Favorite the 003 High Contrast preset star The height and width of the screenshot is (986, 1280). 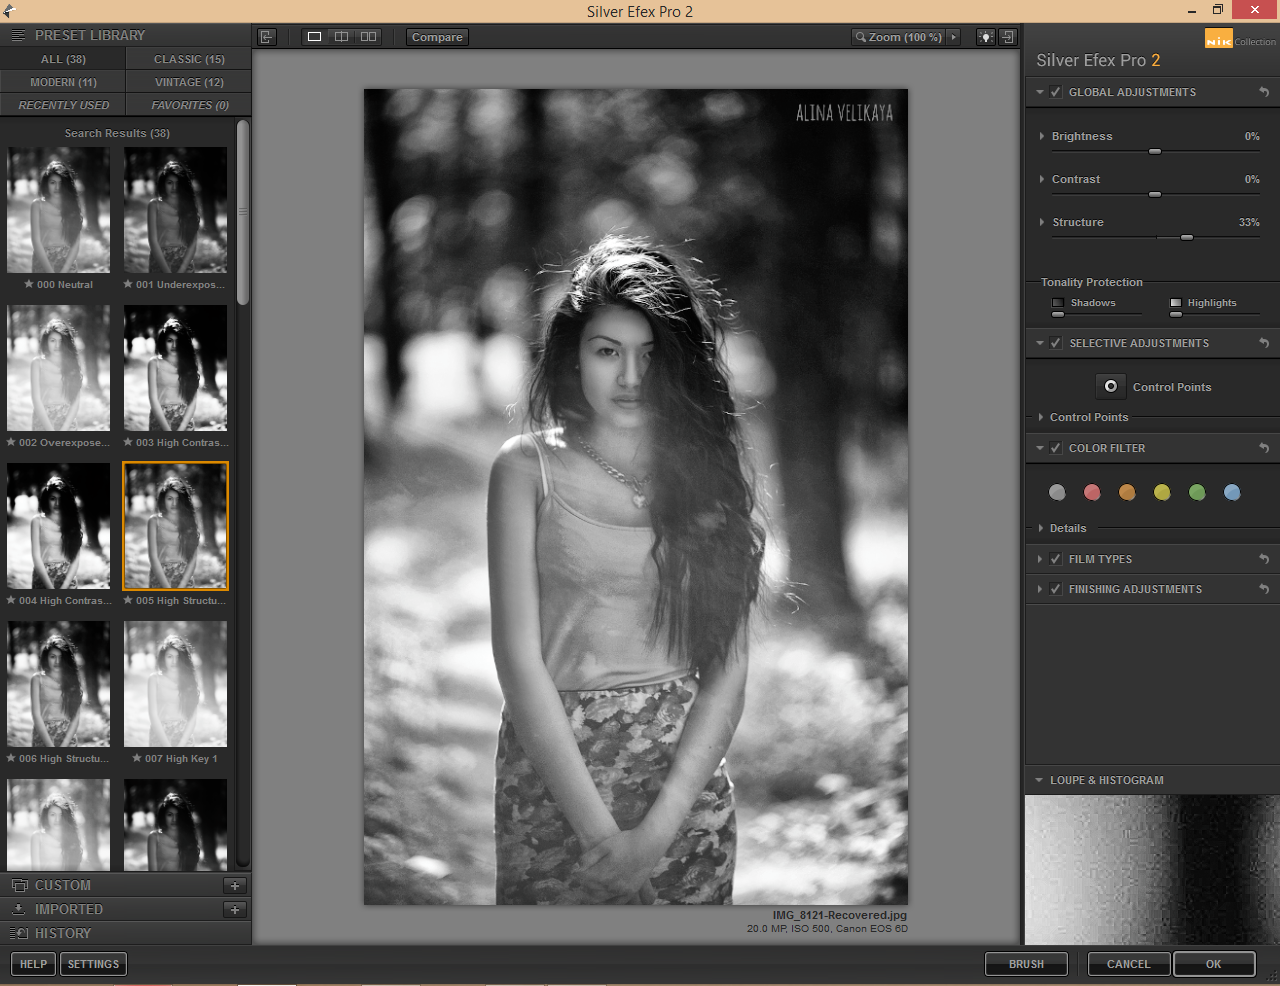tap(128, 443)
